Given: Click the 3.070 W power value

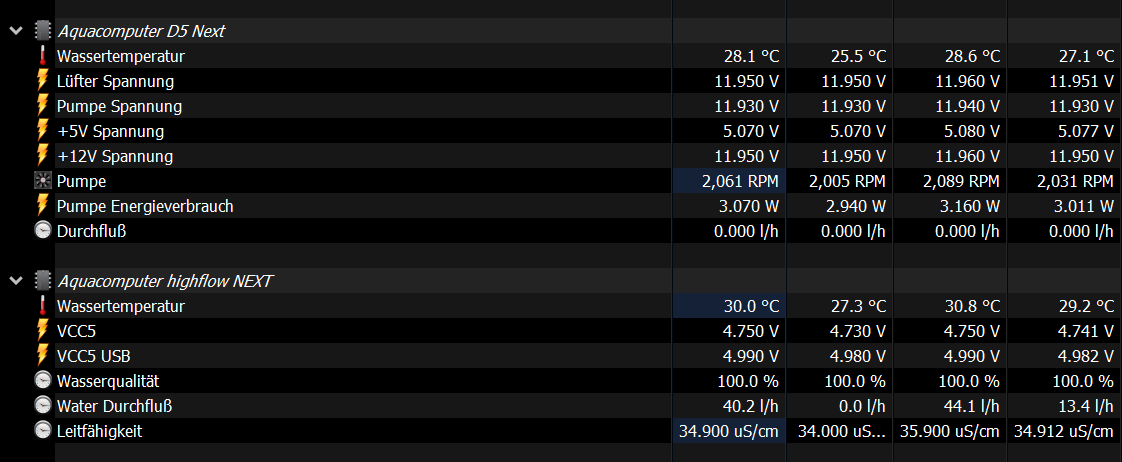Looking at the screenshot, I should [748, 207].
